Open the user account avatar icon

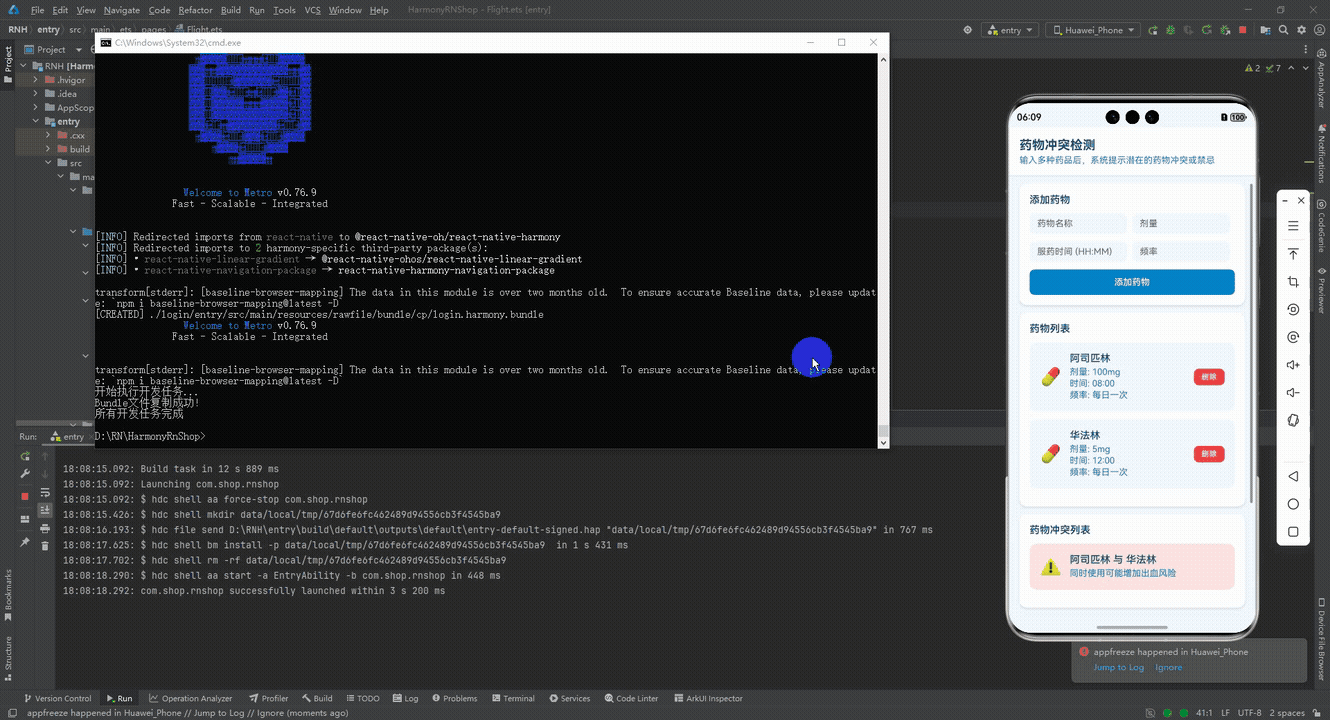tap(1317, 30)
